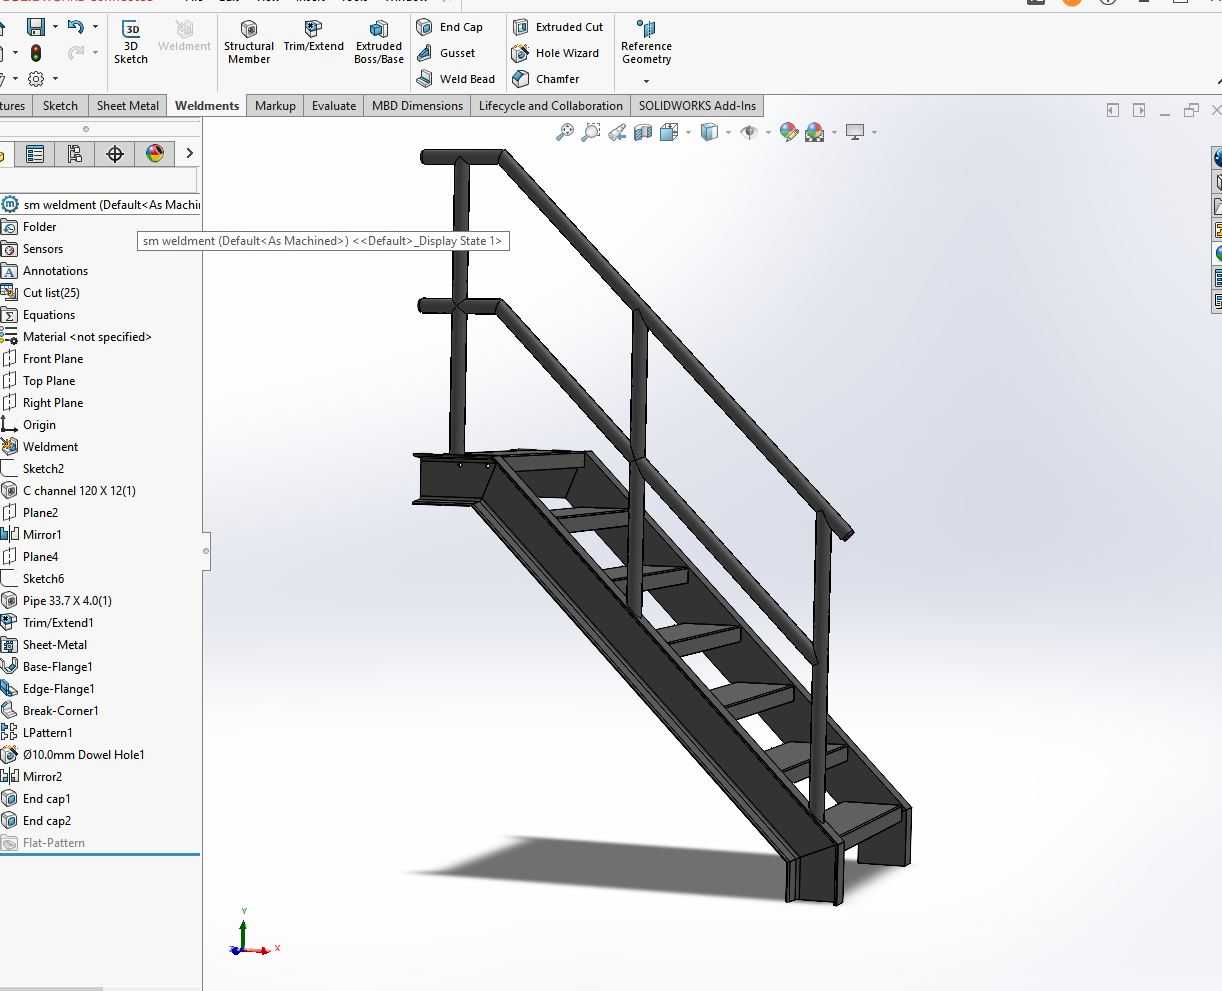Viewport: 1222px width, 991px height.
Task: Undo the last action
Action: 75,27
